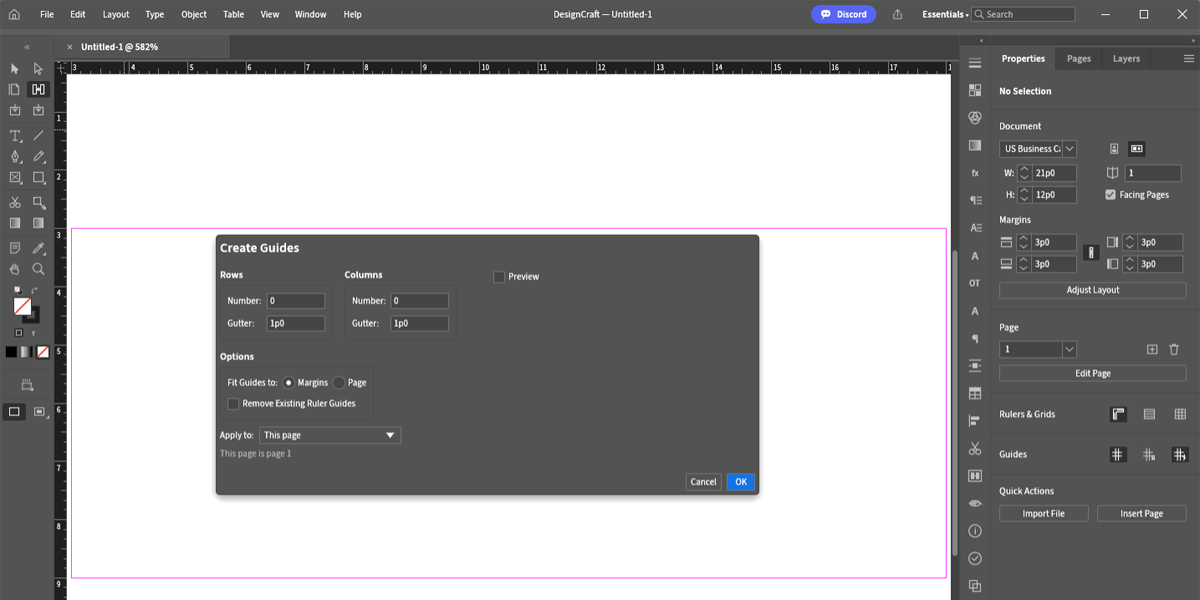
Task: Click Rows Number input field
Action: [295, 301]
